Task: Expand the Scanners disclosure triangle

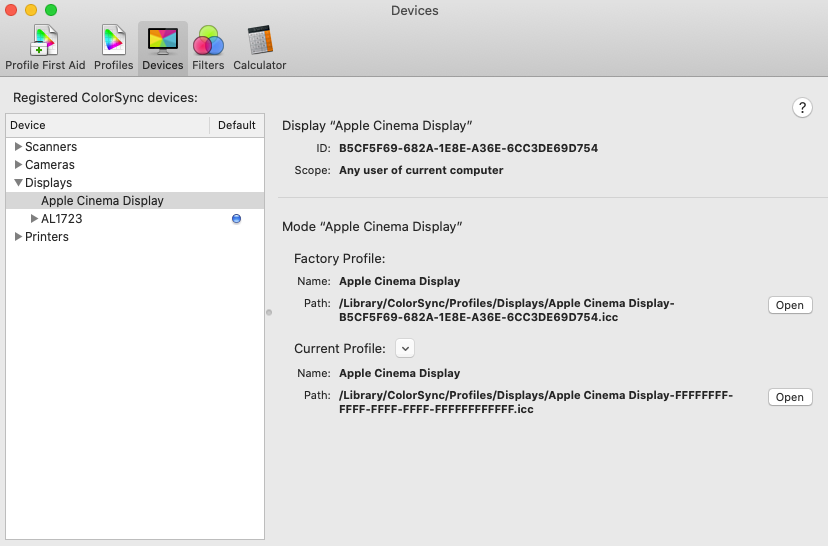Action: click(x=18, y=146)
